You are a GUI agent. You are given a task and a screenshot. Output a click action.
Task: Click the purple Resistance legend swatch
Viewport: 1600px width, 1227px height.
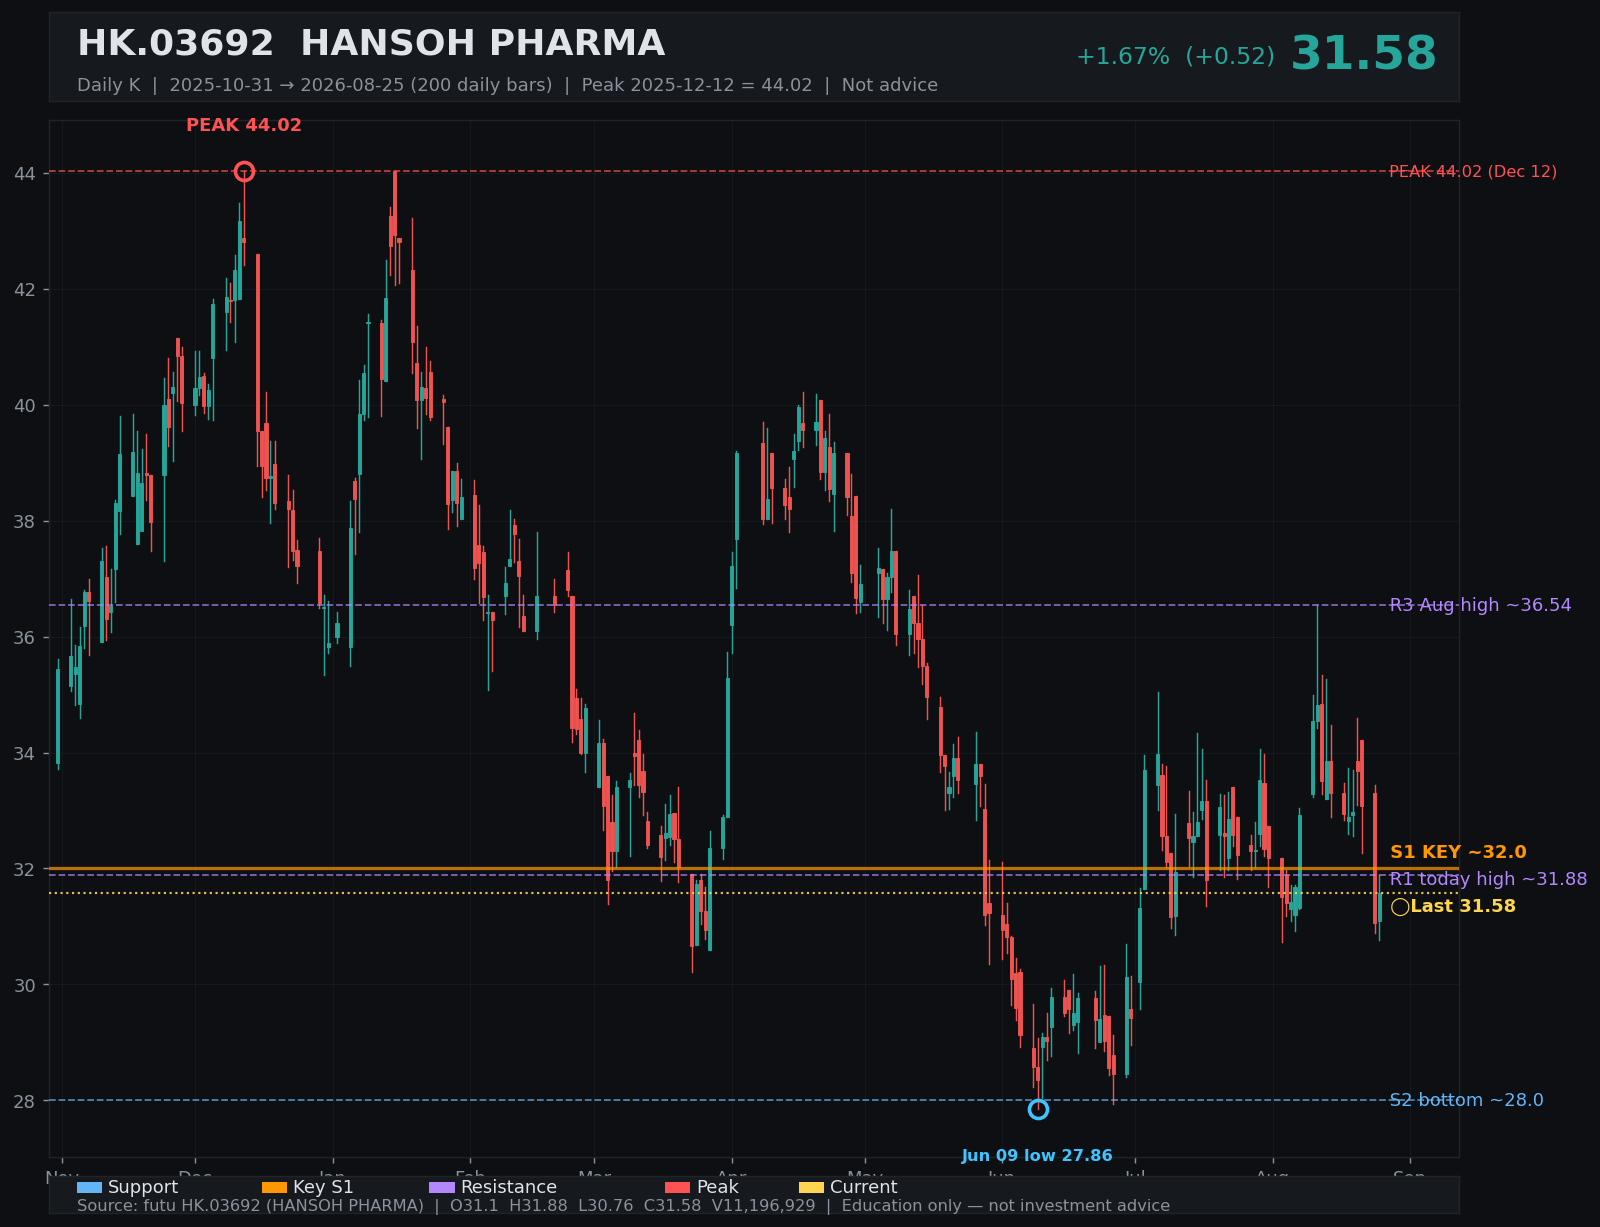pos(442,1188)
